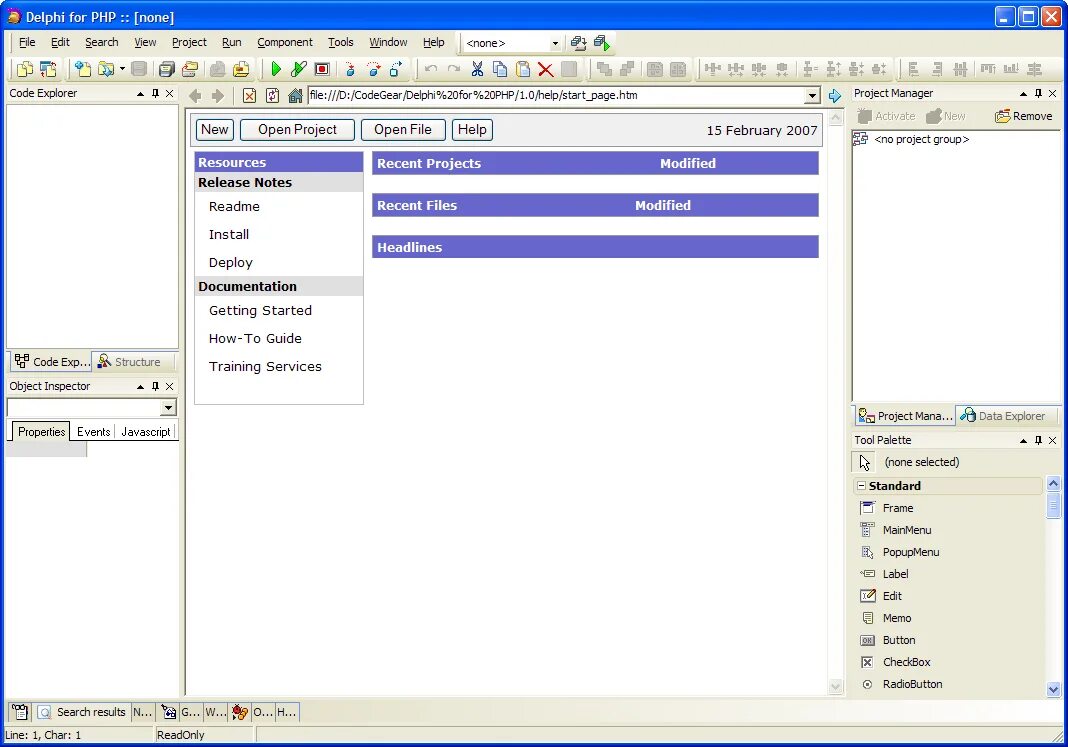Click the Open Project button
1068x747 pixels.
297,129
